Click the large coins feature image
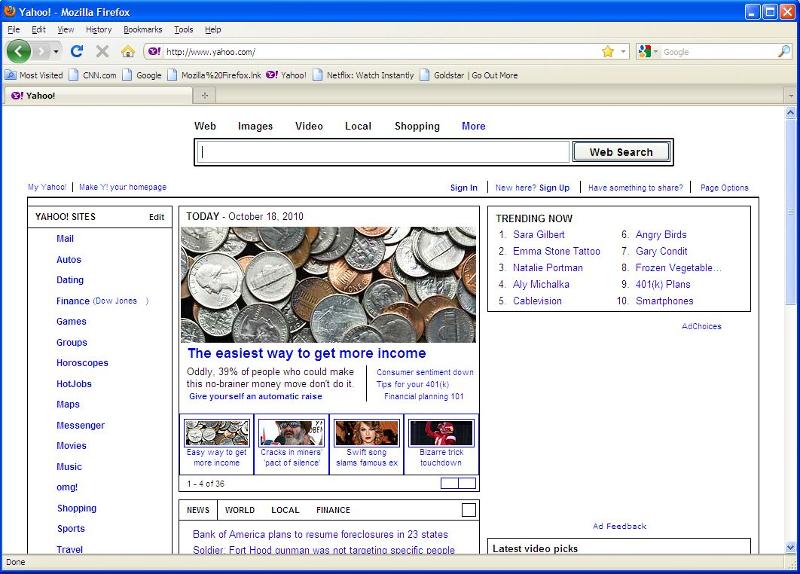Screen dimensions: 800x574 click(329, 285)
